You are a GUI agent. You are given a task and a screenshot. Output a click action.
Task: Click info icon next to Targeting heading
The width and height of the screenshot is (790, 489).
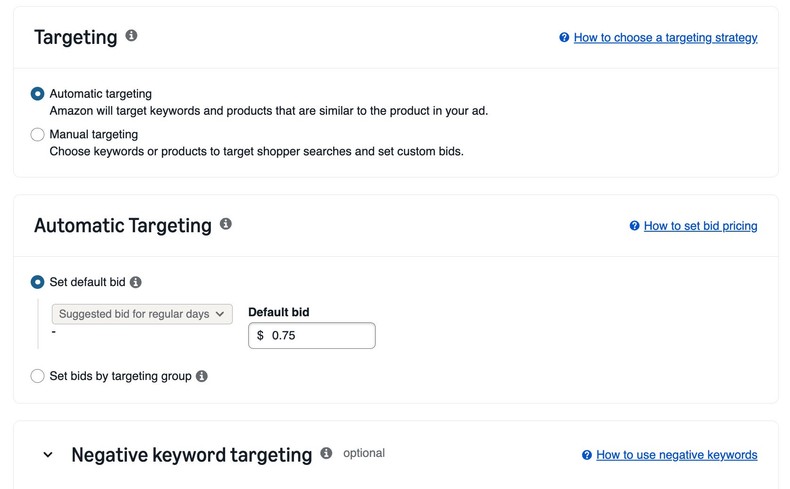pyautogui.click(x=131, y=36)
